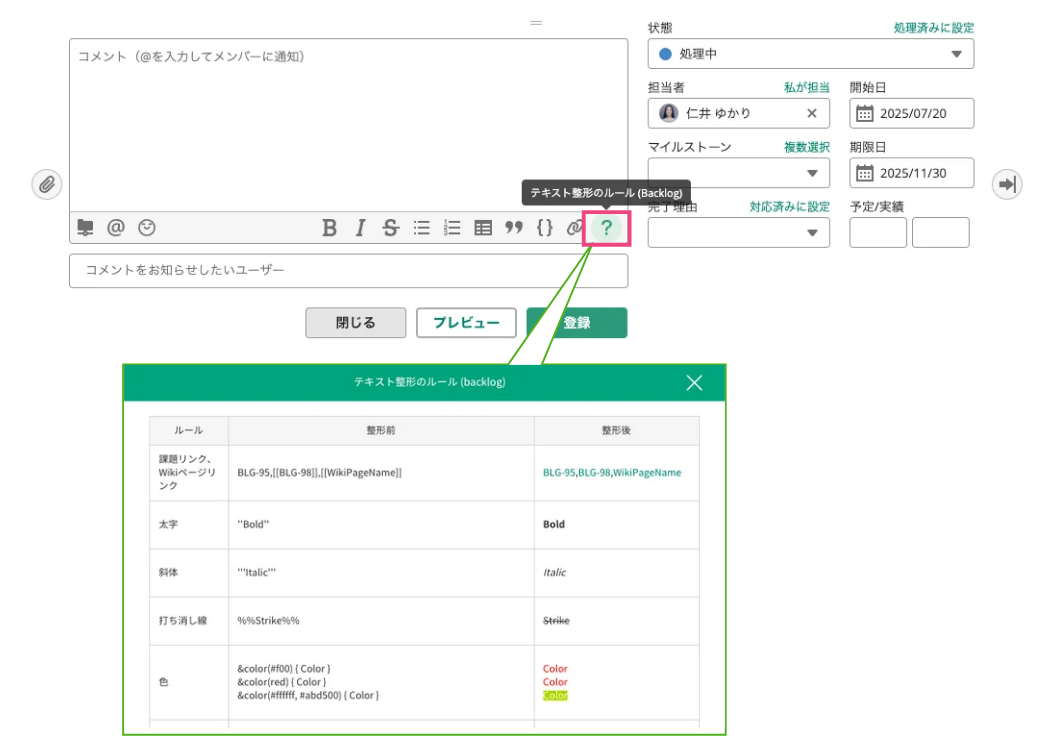Screen dimensions: 1057x748
Task: Click the 閉じる button
Action: tap(355, 323)
